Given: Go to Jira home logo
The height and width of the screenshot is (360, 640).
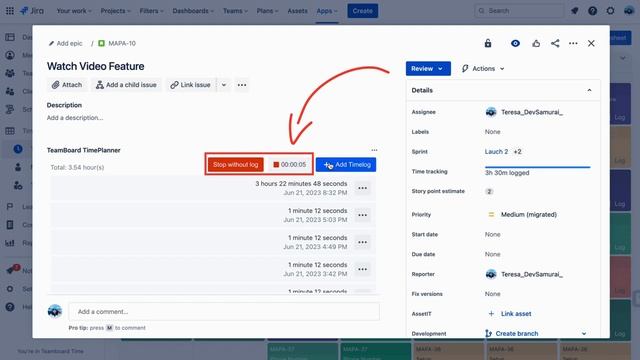Looking at the screenshot, I should click(32, 11).
